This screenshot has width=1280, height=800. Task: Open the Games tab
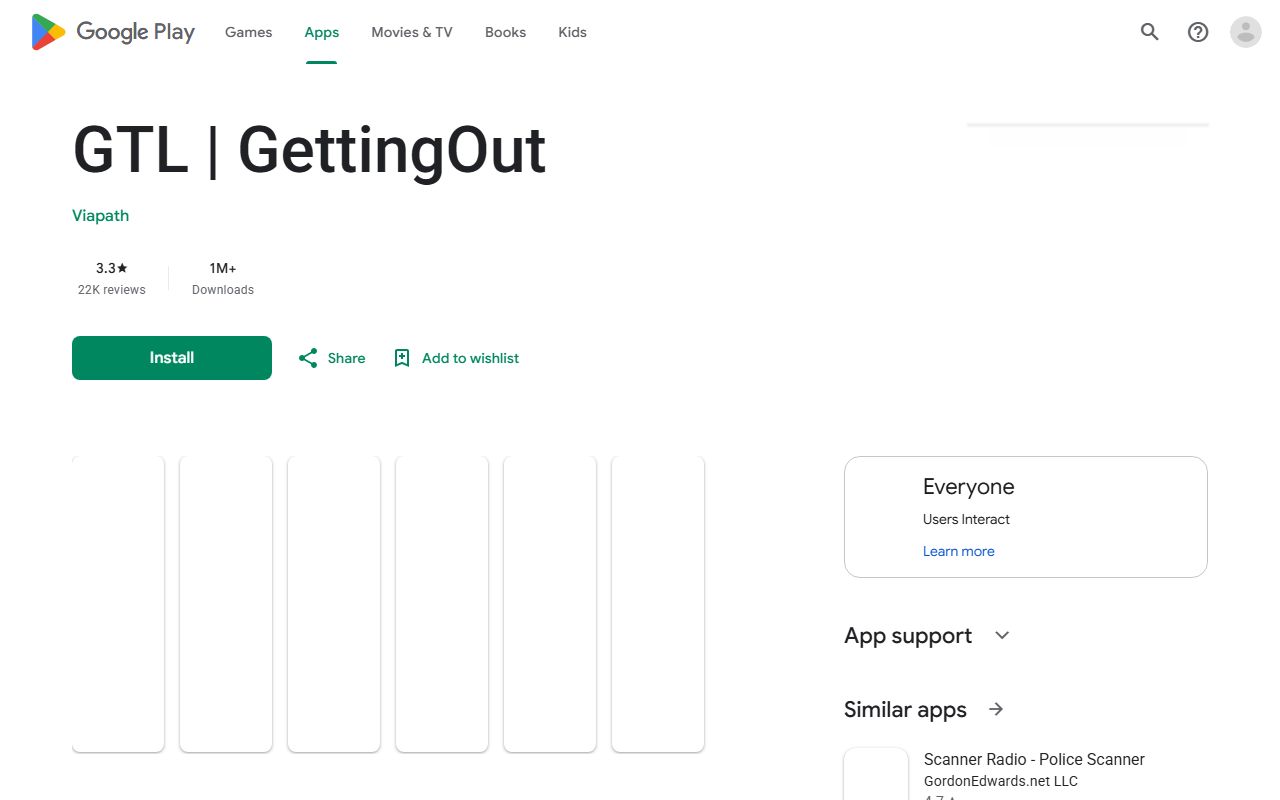(x=248, y=32)
